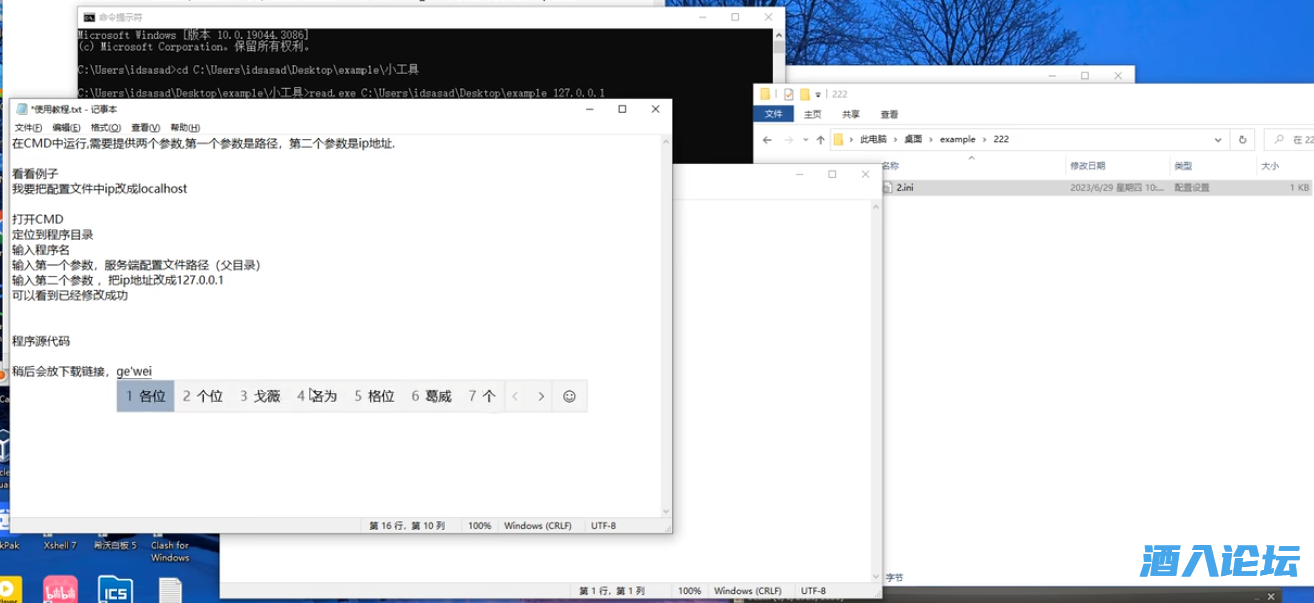
Task: Click the example breadcrumb in address bar
Action: tap(957, 140)
